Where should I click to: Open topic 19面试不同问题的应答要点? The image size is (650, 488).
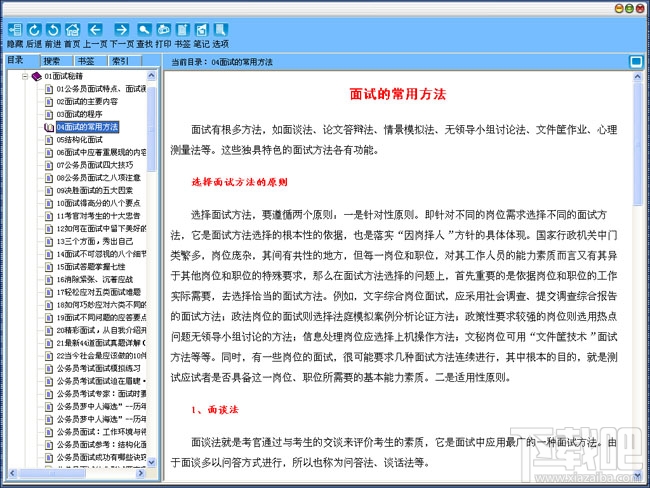coord(101,318)
